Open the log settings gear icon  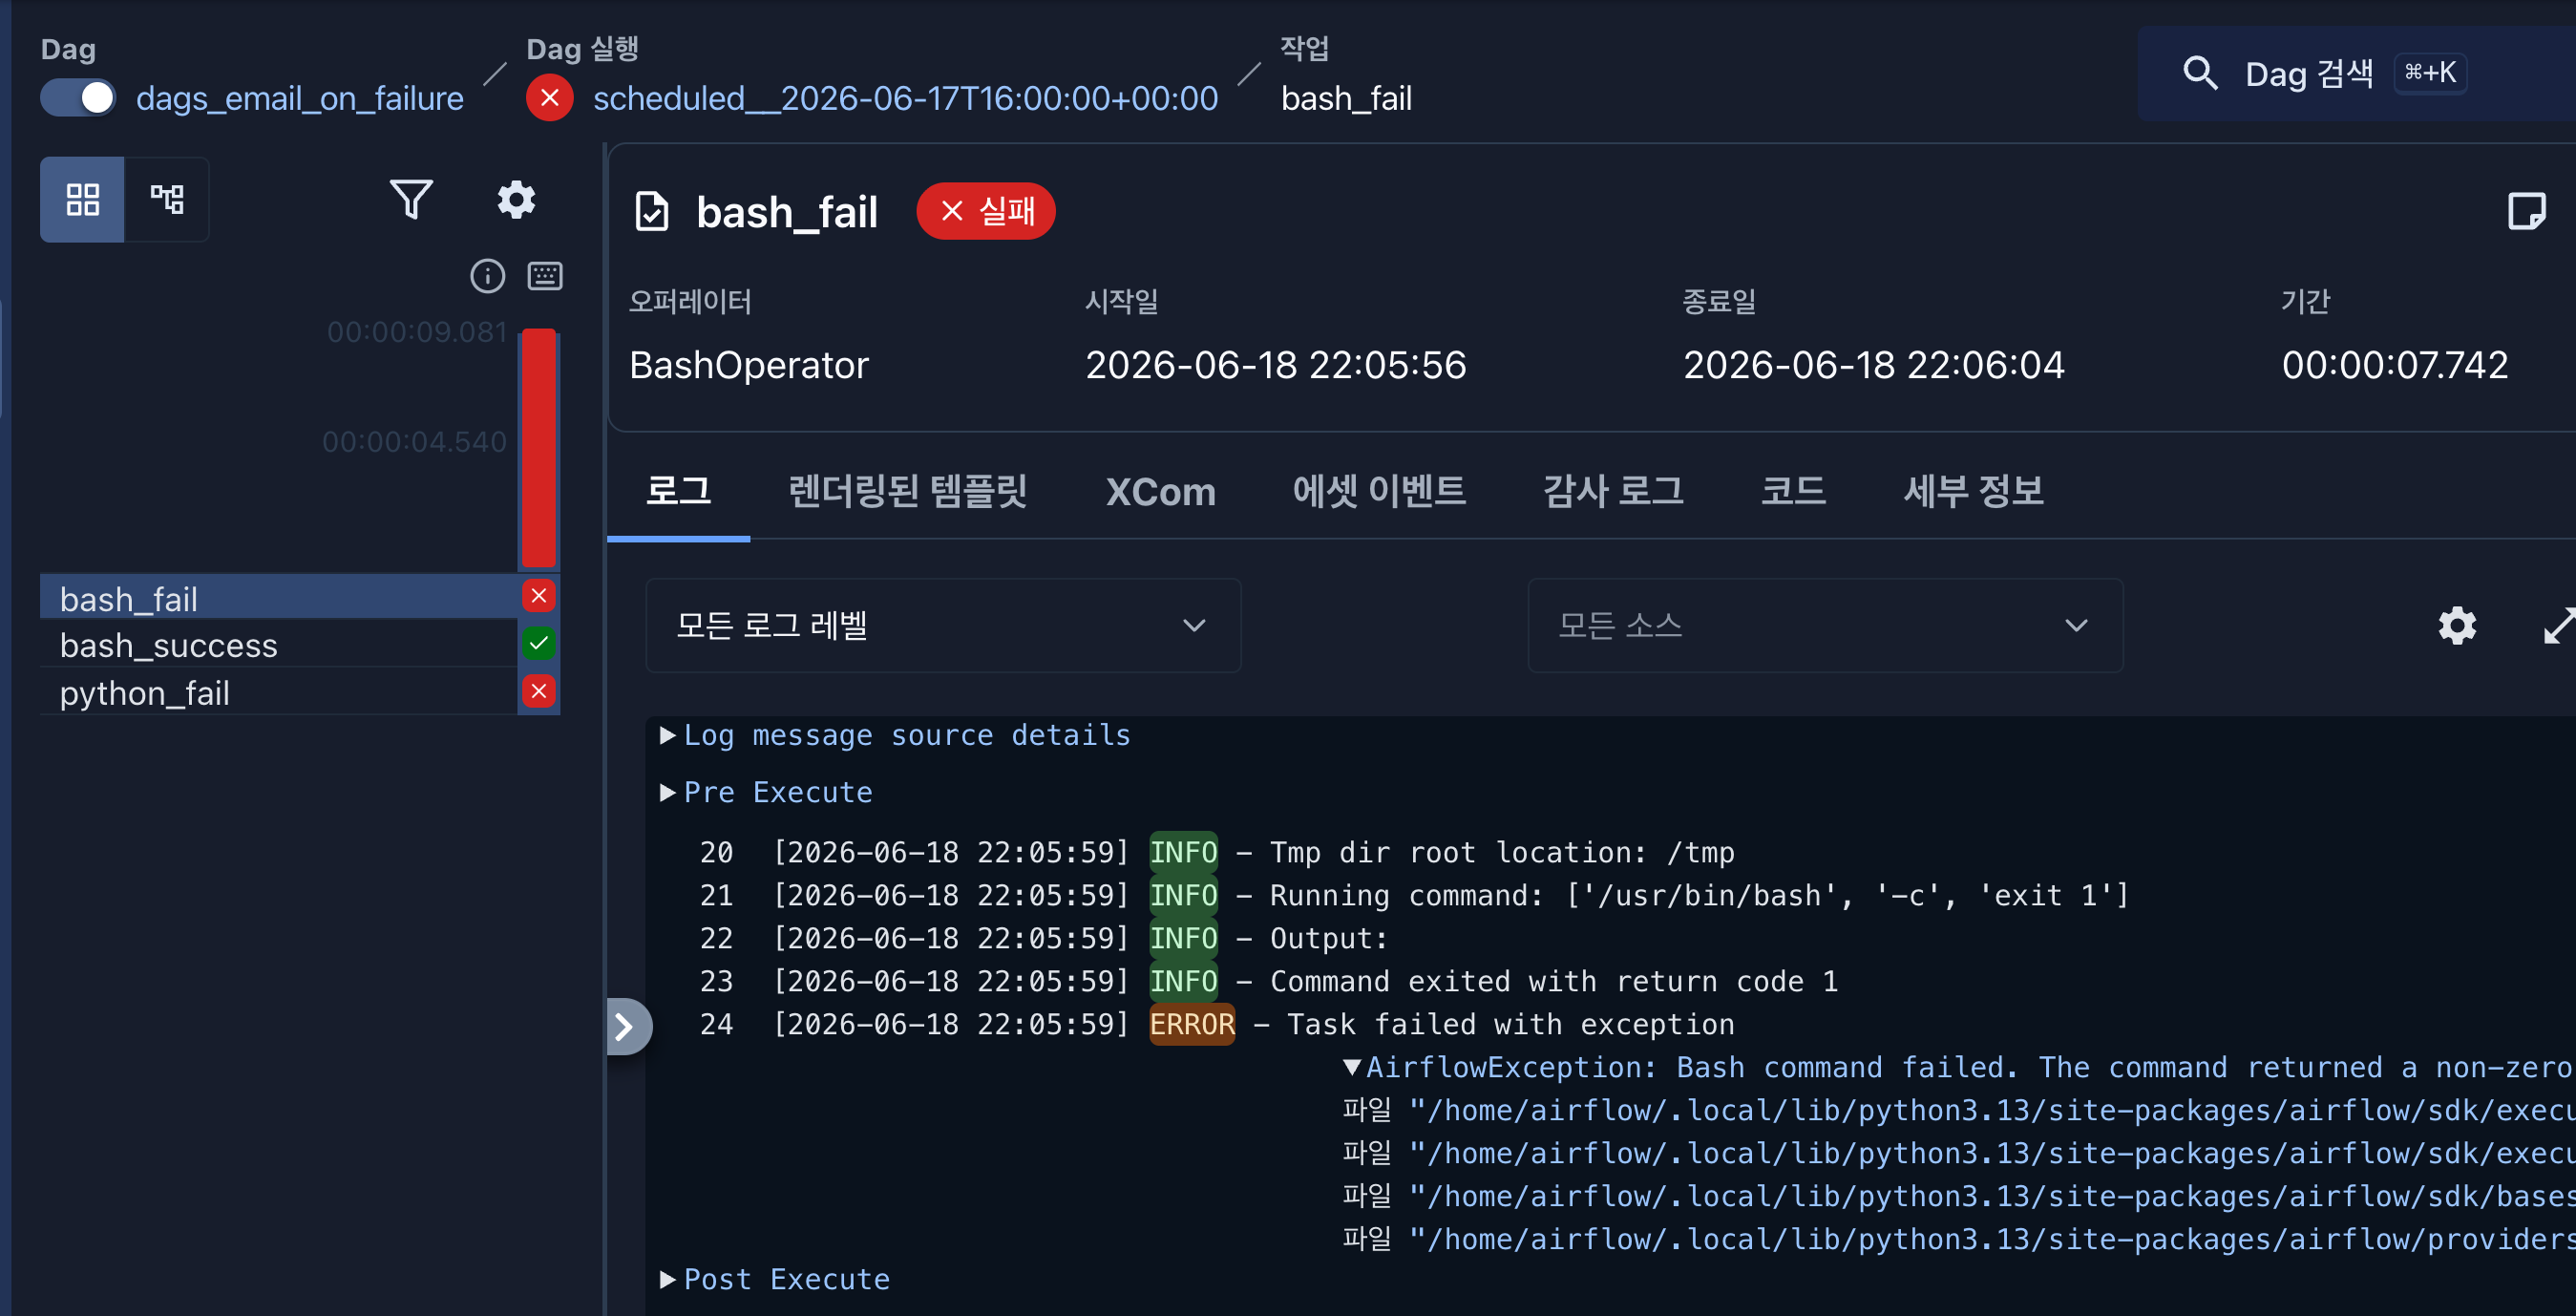click(x=2456, y=625)
